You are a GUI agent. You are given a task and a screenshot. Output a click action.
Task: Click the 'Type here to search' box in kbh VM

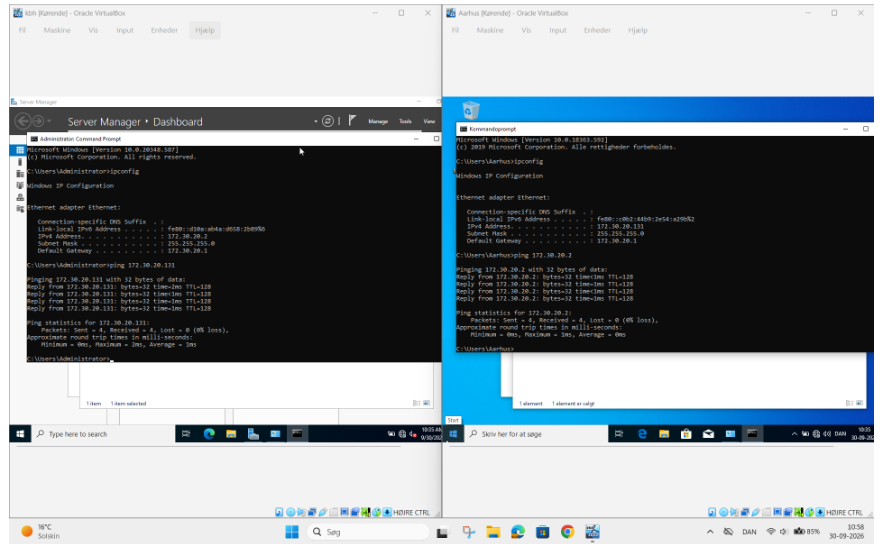click(x=103, y=434)
